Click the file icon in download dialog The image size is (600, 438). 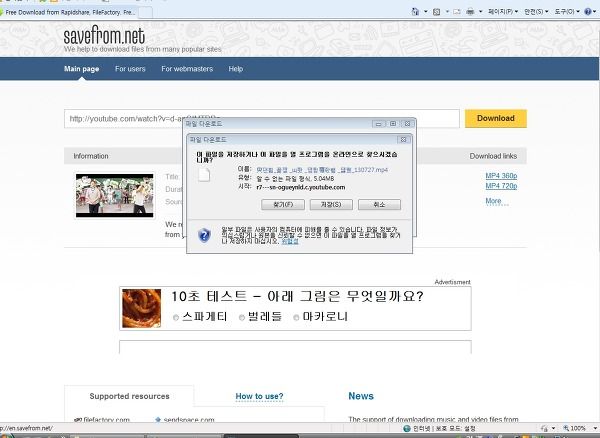pyautogui.click(x=204, y=174)
